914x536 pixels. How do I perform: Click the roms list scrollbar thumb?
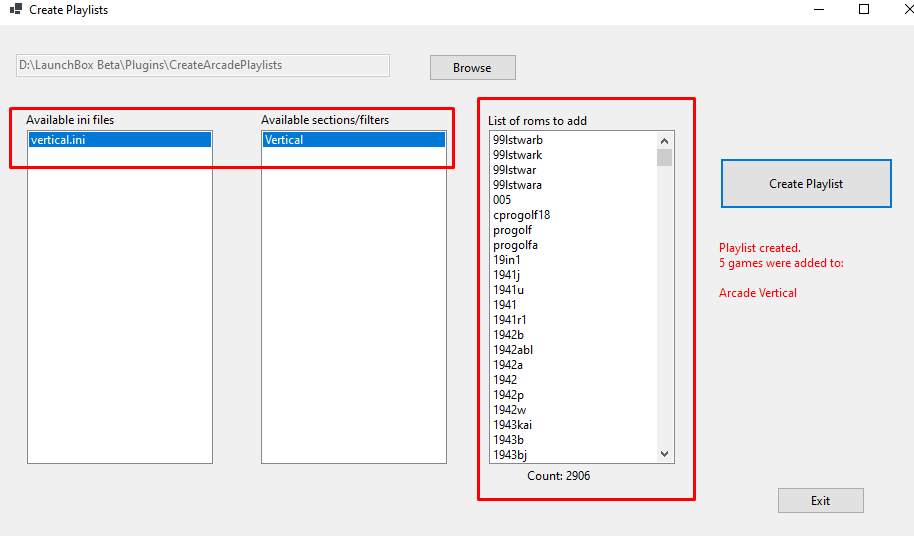[x=665, y=157]
